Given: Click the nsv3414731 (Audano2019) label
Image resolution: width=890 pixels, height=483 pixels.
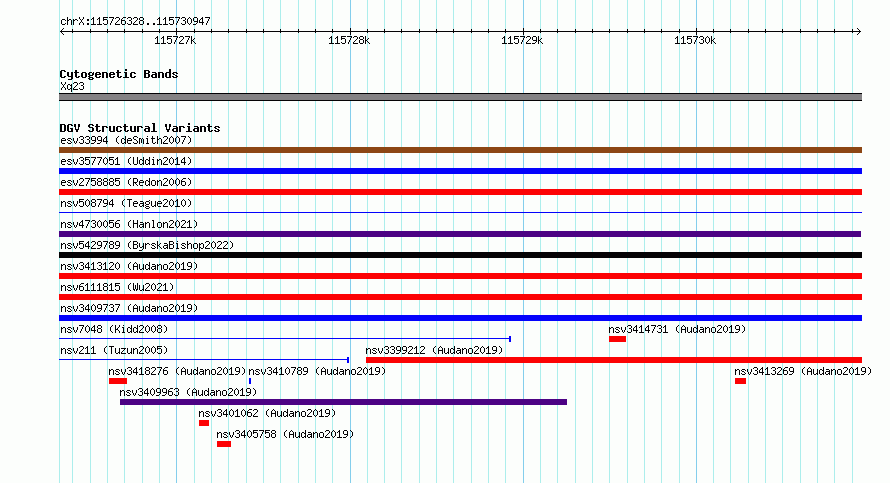Looking at the screenshot, I should coord(677,329).
